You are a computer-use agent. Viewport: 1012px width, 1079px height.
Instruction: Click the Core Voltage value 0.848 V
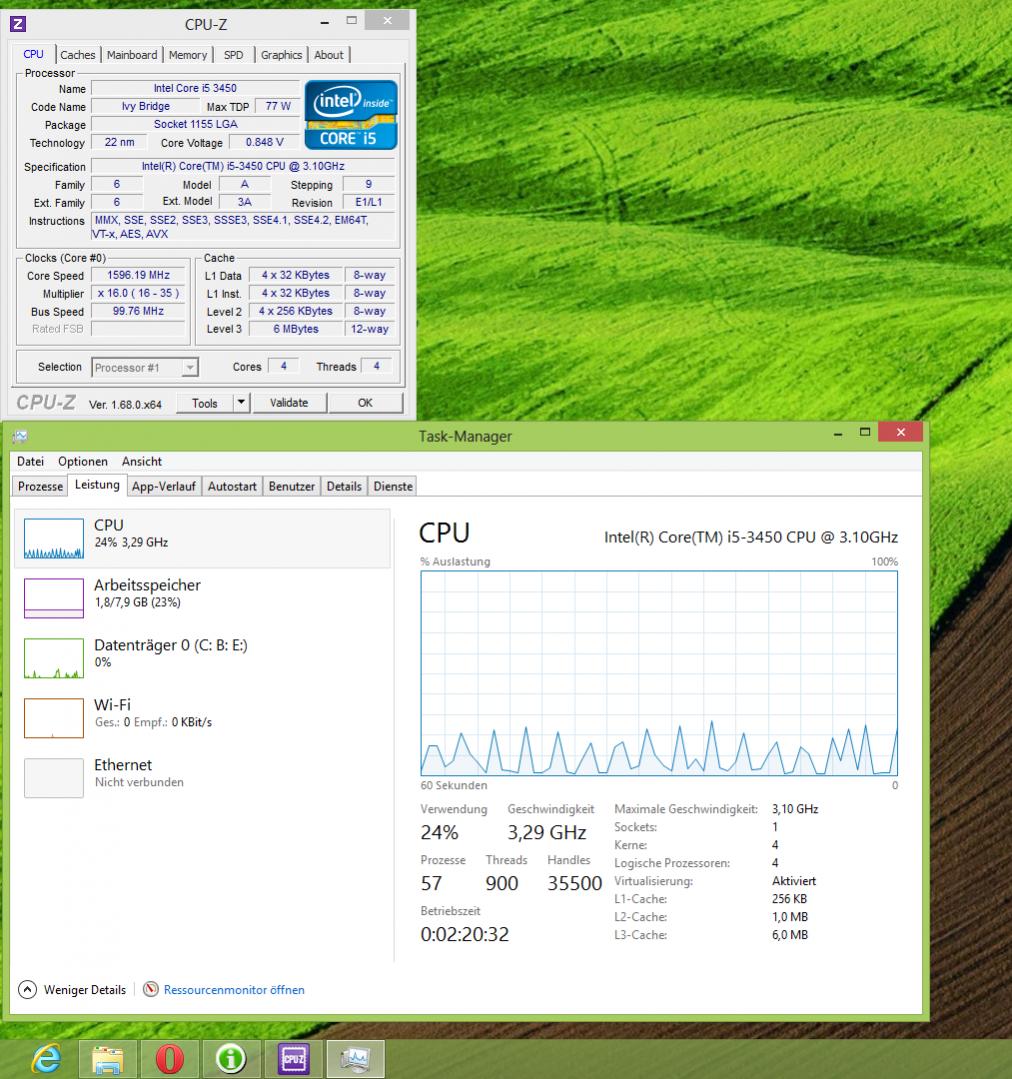click(265, 142)
